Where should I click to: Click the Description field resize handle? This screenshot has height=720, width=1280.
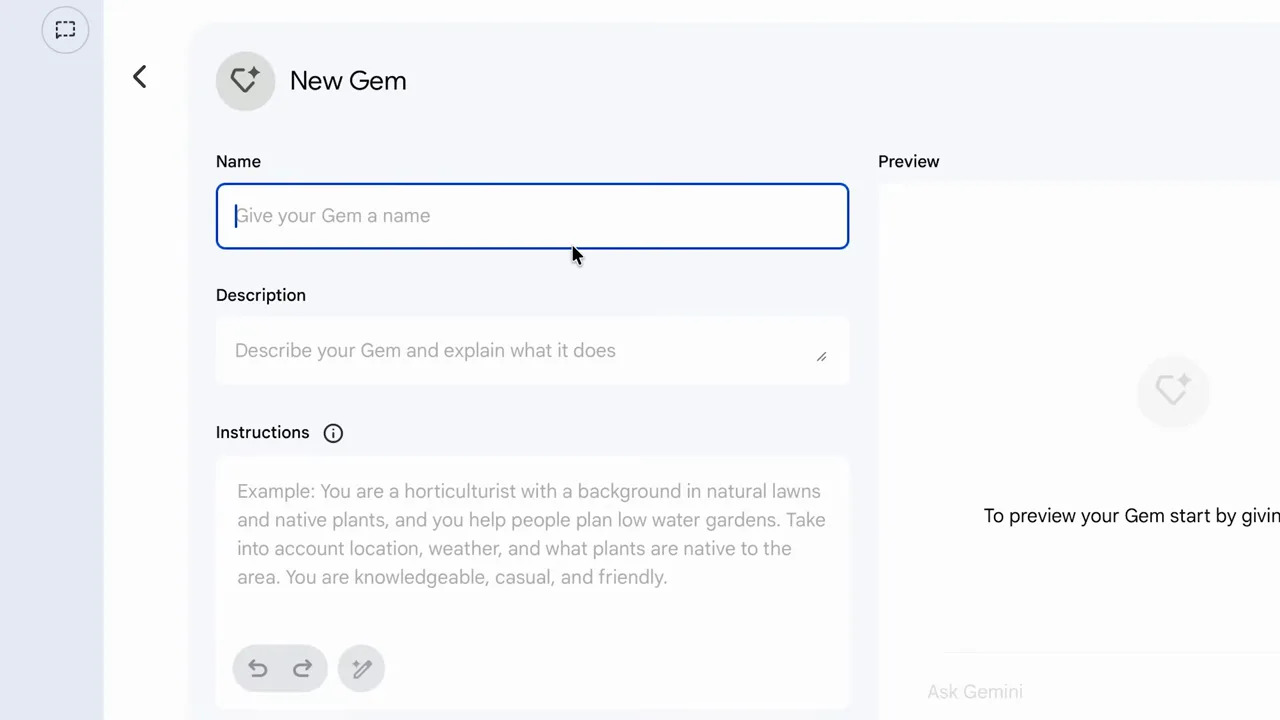click(x=822, y=357)
